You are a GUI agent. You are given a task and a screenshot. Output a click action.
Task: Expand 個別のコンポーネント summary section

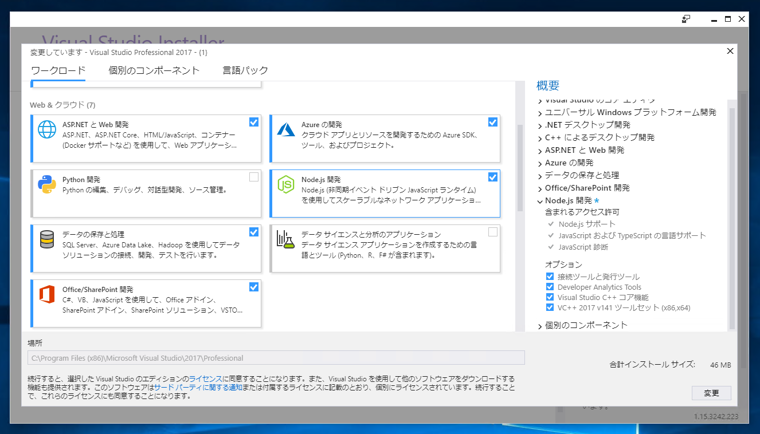point(540,326)
